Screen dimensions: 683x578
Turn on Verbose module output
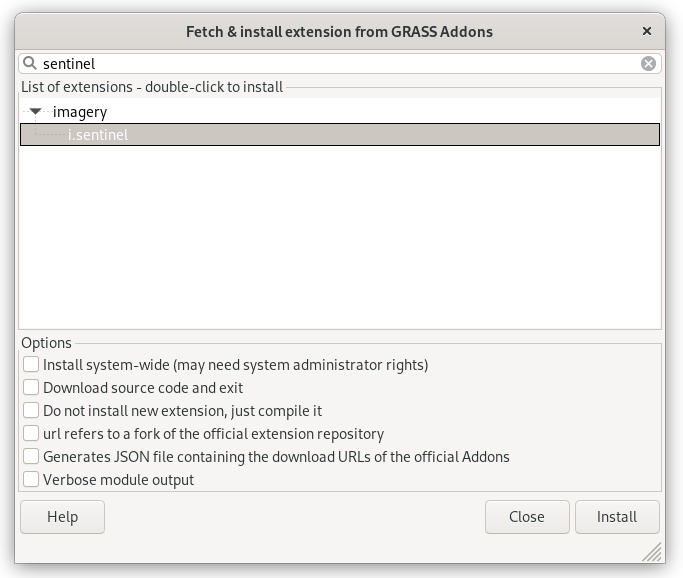click(x=31, y=479)
